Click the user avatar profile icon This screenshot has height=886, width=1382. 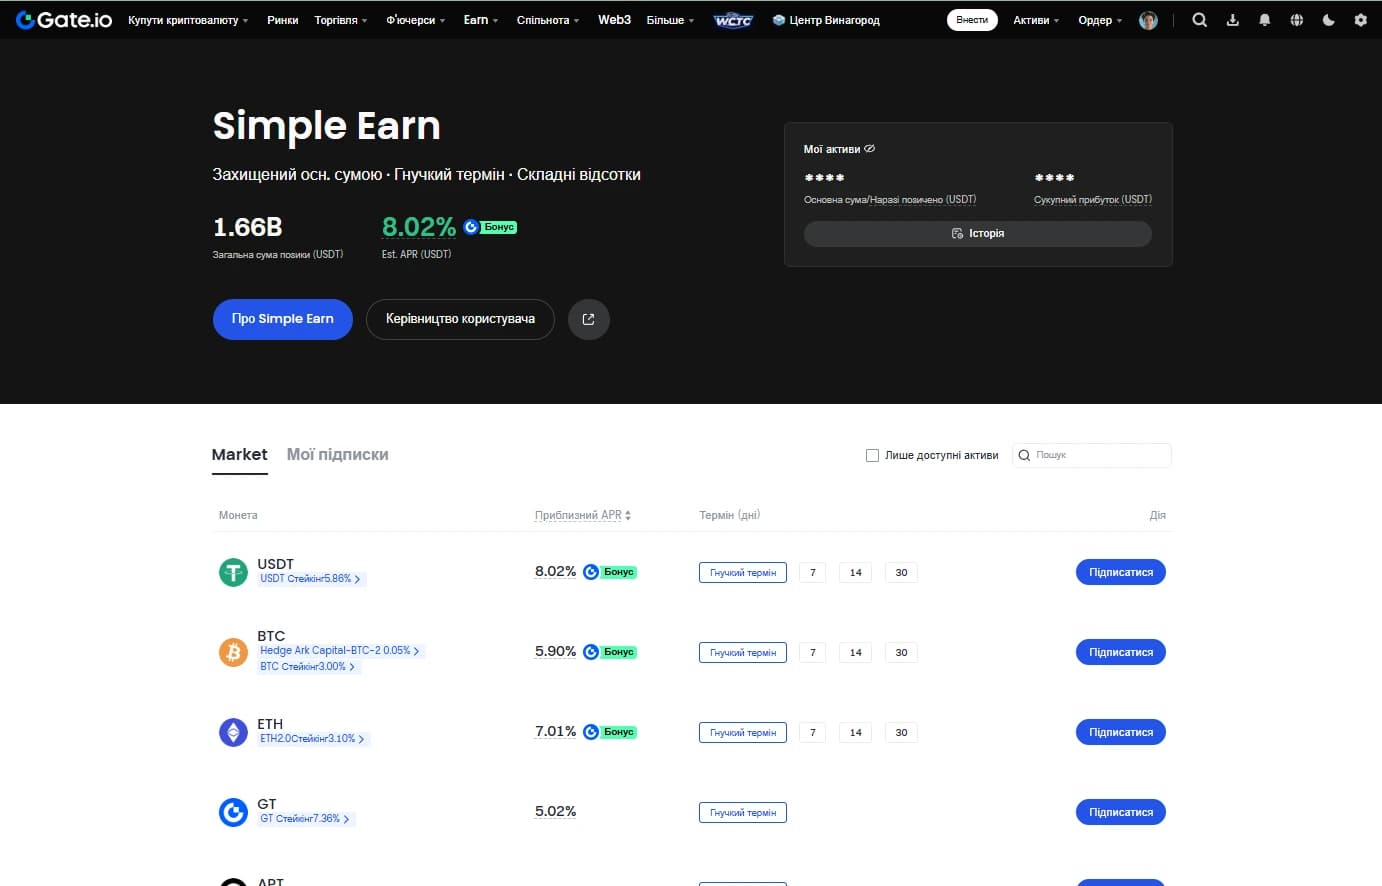[x=1148, y=20]
